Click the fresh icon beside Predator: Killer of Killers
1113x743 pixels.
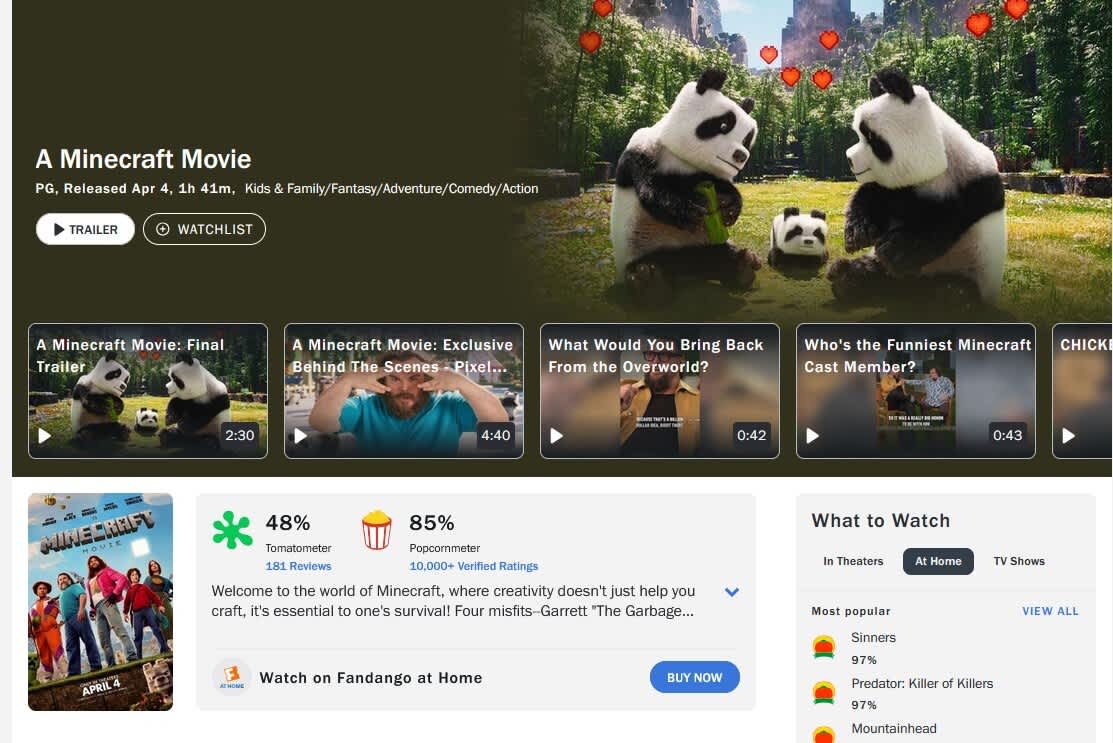(823, 693)
